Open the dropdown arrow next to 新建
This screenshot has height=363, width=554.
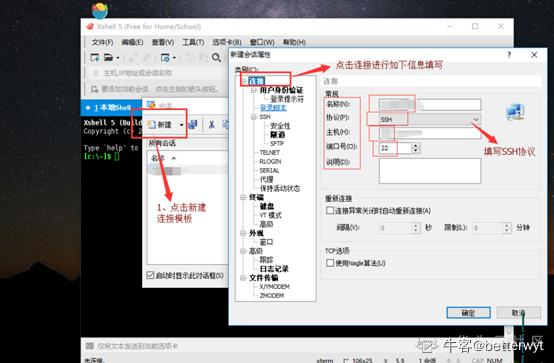pos(181,125)
